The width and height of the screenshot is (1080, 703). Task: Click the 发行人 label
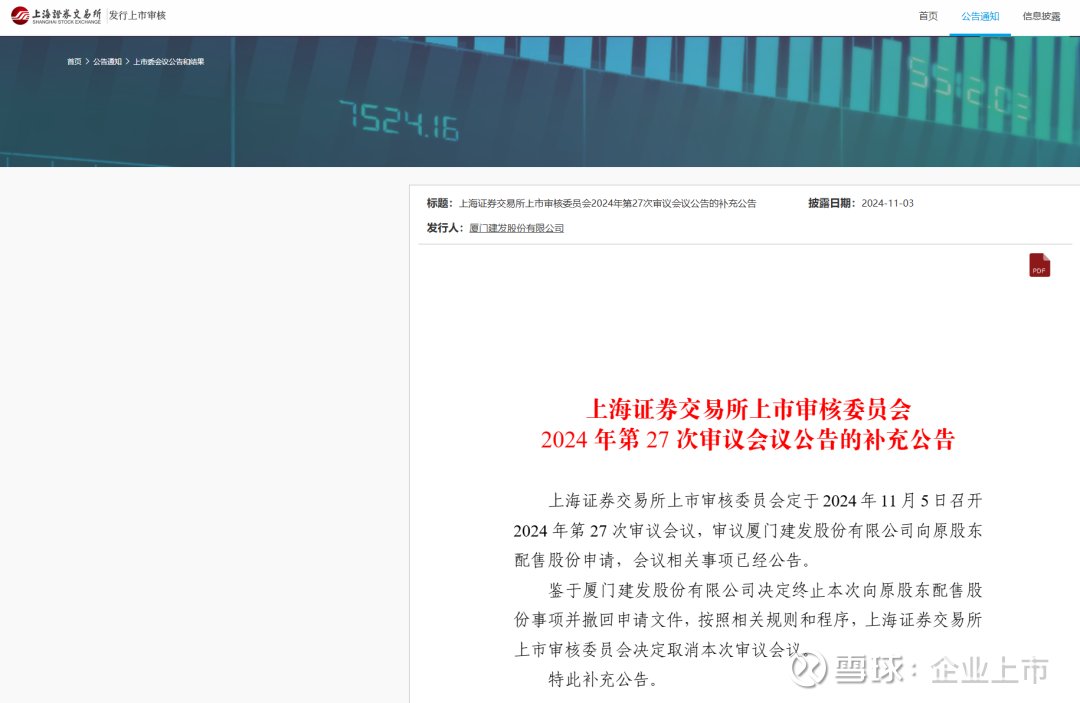pyautogui.click(x=445, y=228)
